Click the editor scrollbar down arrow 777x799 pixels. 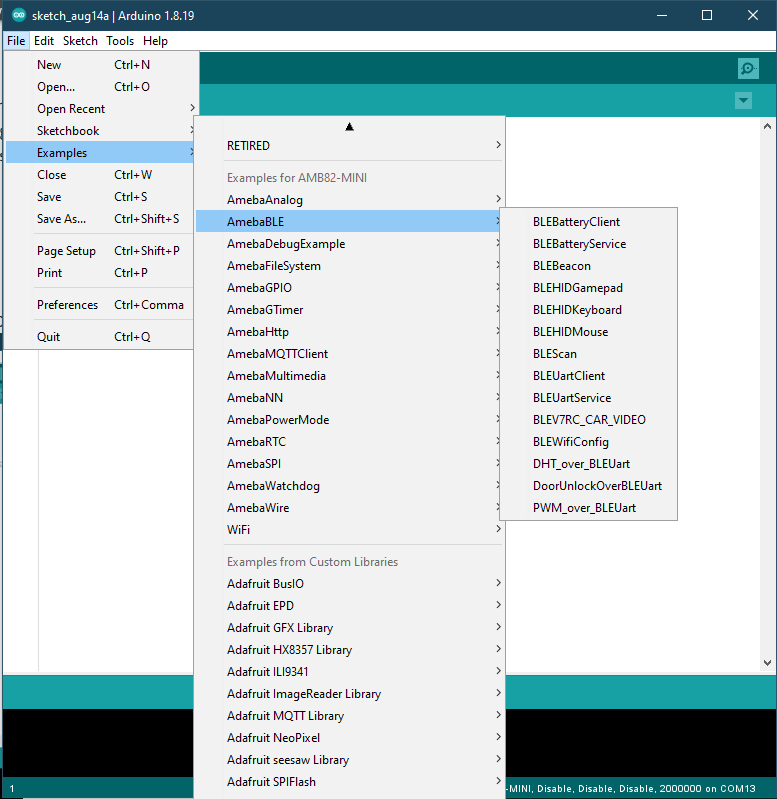coord(767,662)
